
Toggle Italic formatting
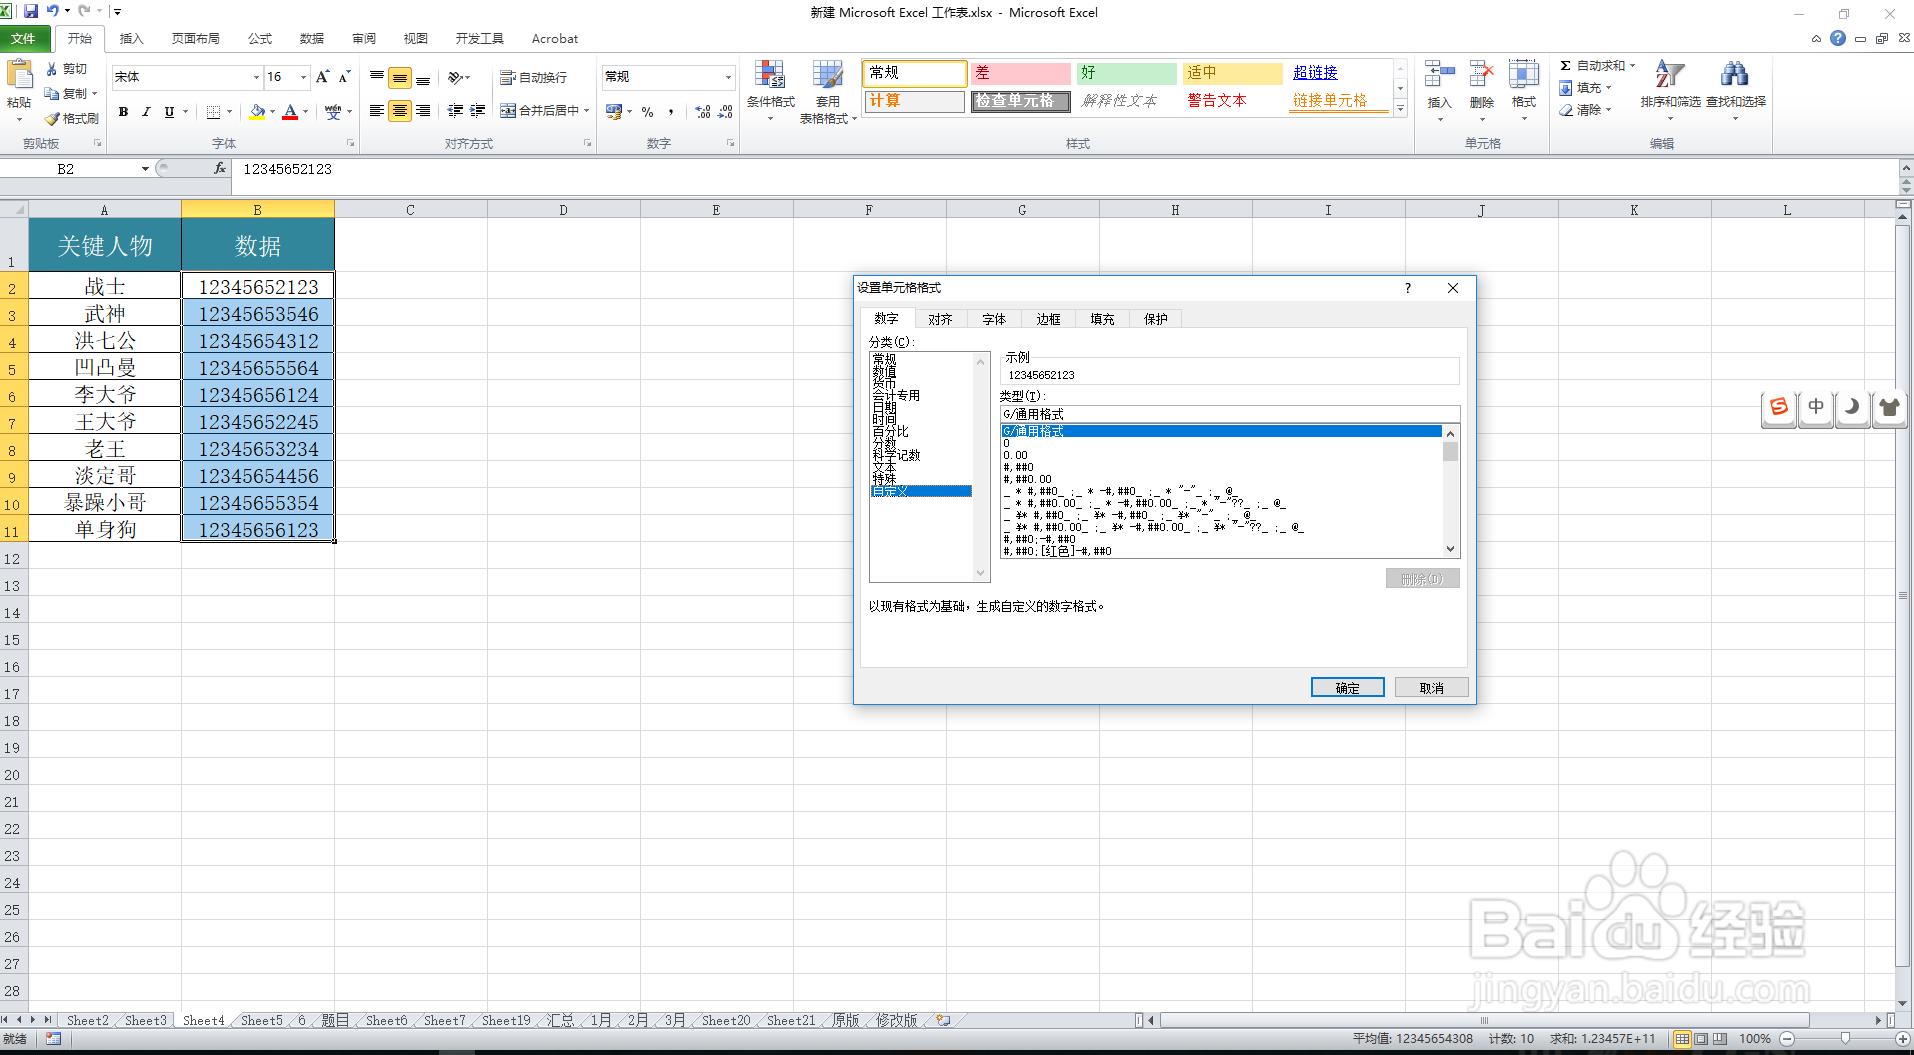pos(146,112)
